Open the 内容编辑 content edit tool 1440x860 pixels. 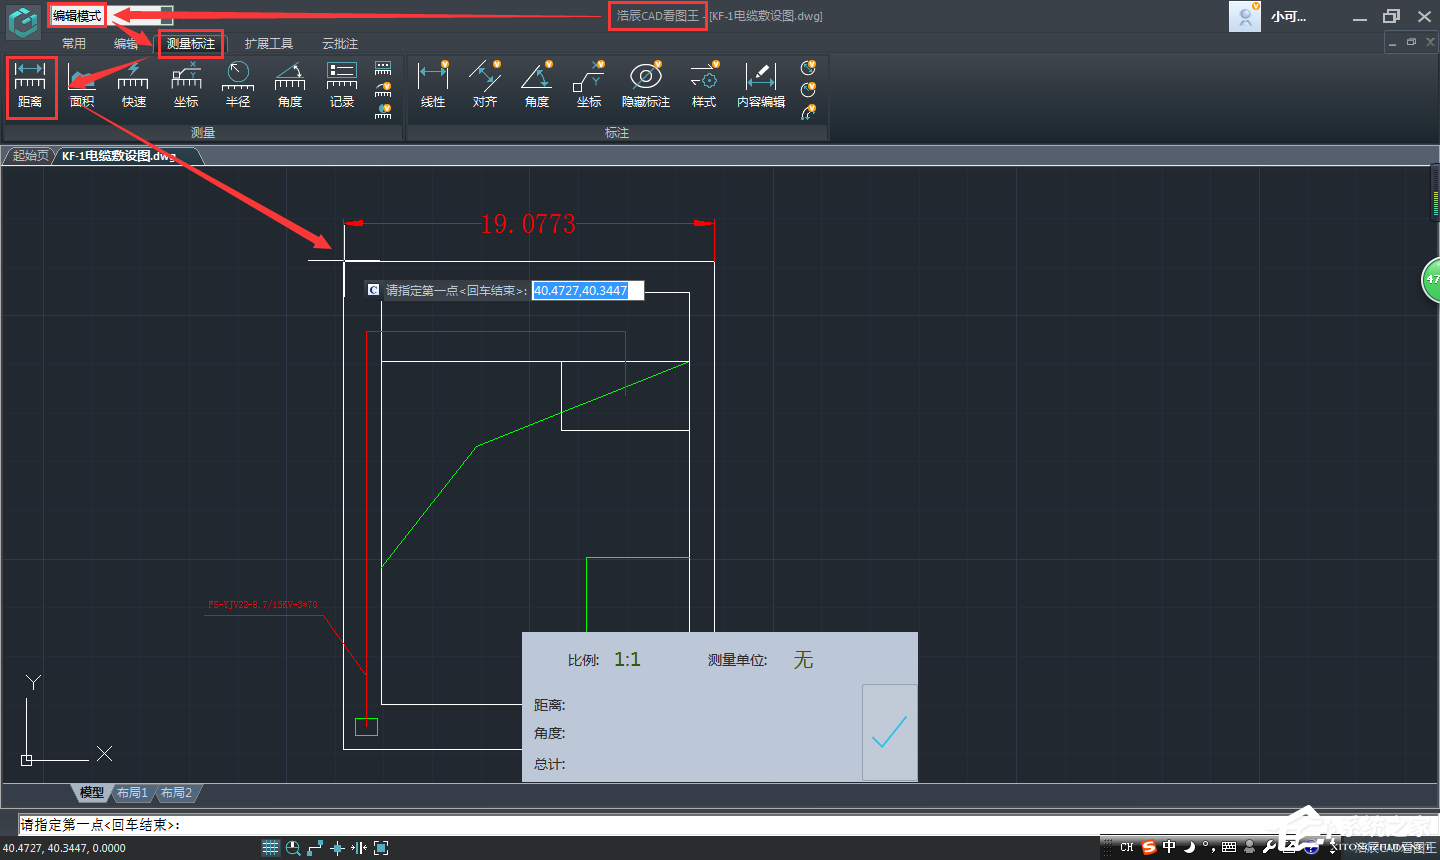[x=761, y=85]
